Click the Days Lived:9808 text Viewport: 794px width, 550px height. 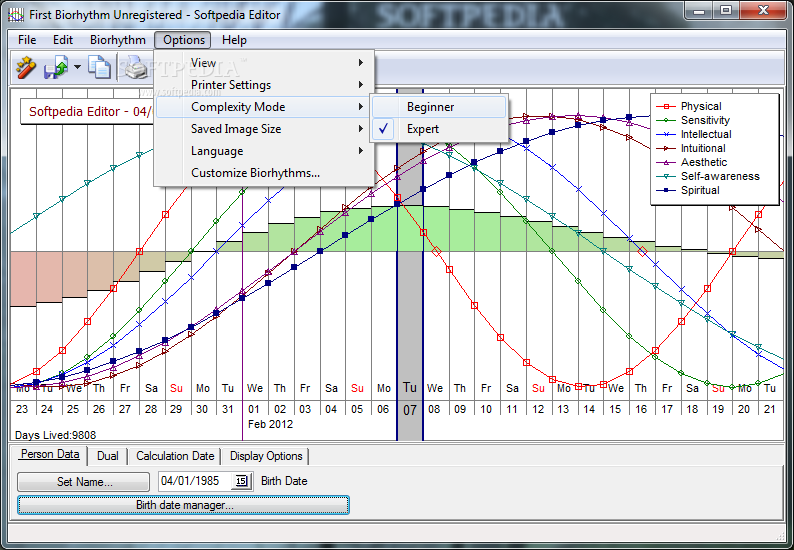55,435
